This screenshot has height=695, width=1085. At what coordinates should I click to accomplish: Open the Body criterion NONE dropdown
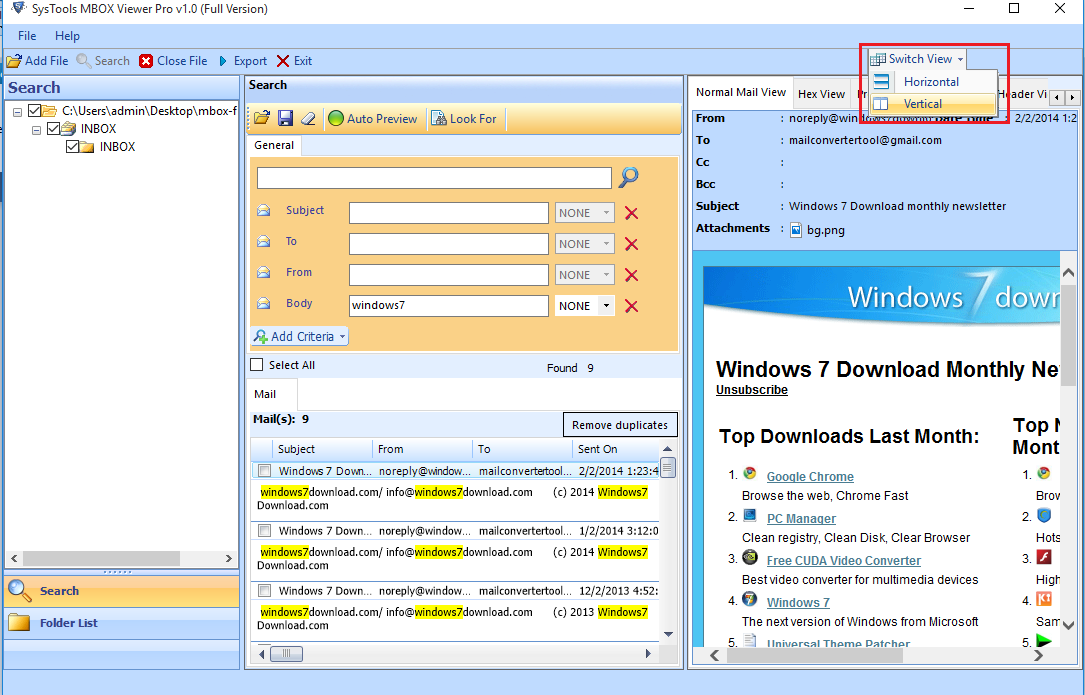point(606,306)
